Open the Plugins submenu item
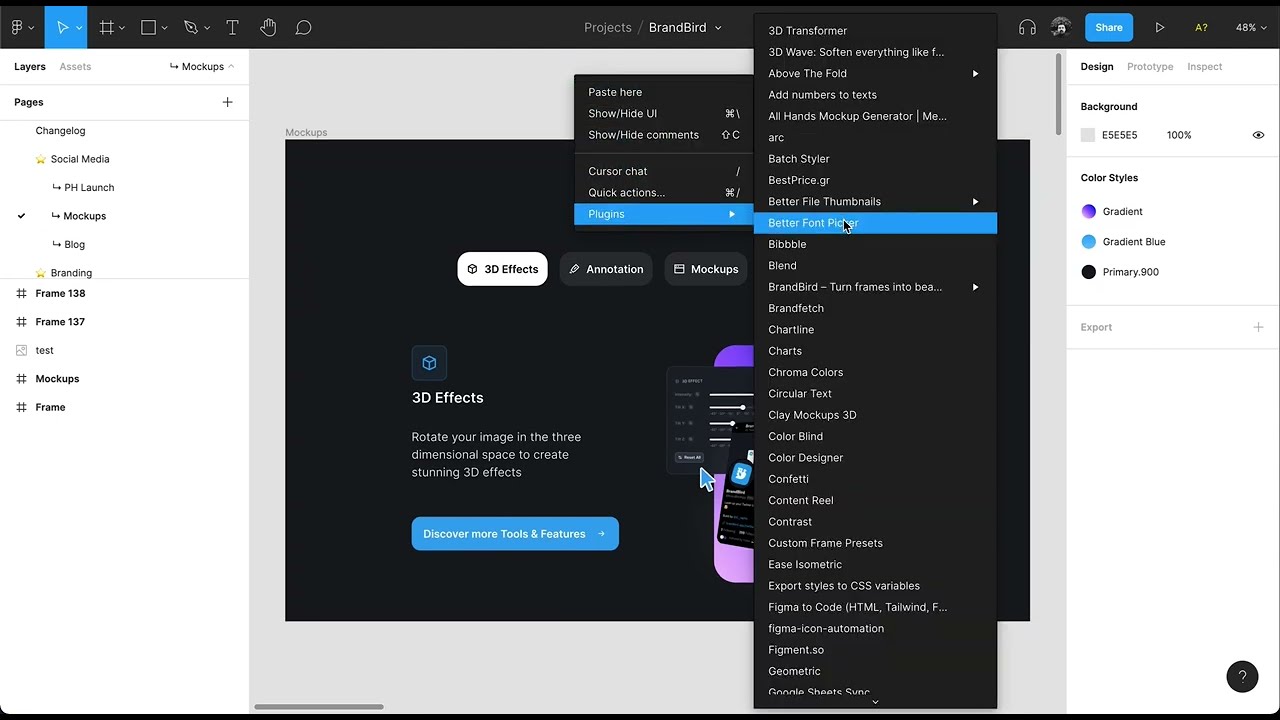The height and width of the screenshot is (720, 1280). click(663, 214)
